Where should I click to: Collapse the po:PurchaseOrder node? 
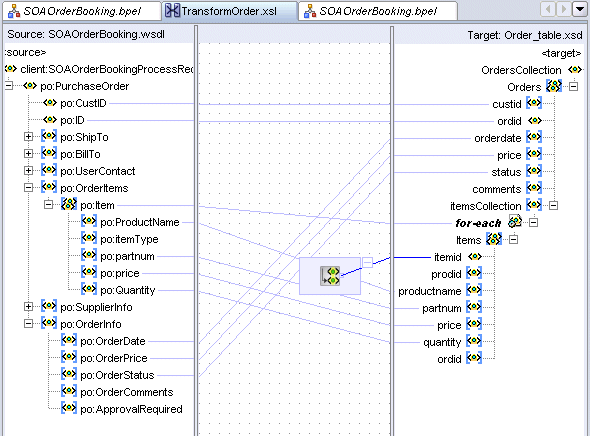[x=9, y=86]
